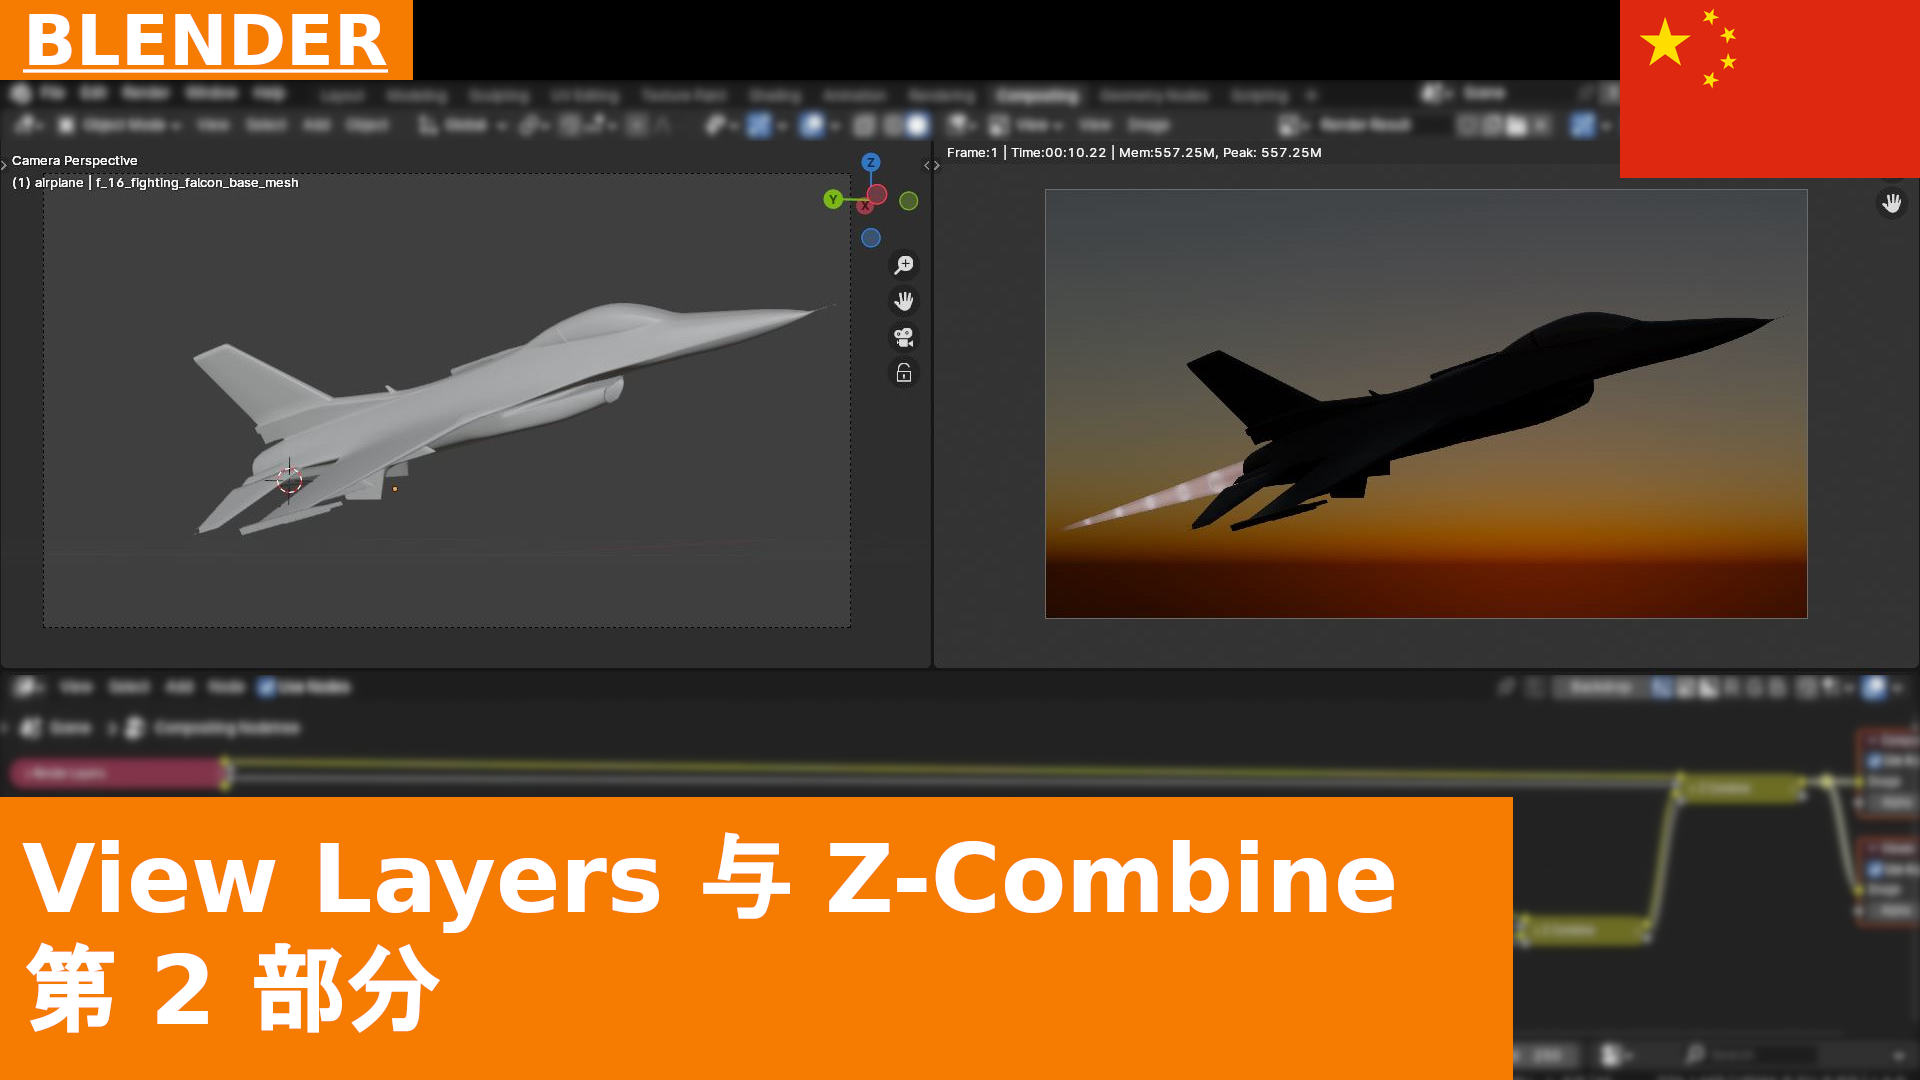
Task: Open the 3D viewport Object menu
Action: [x=367, y=125]
